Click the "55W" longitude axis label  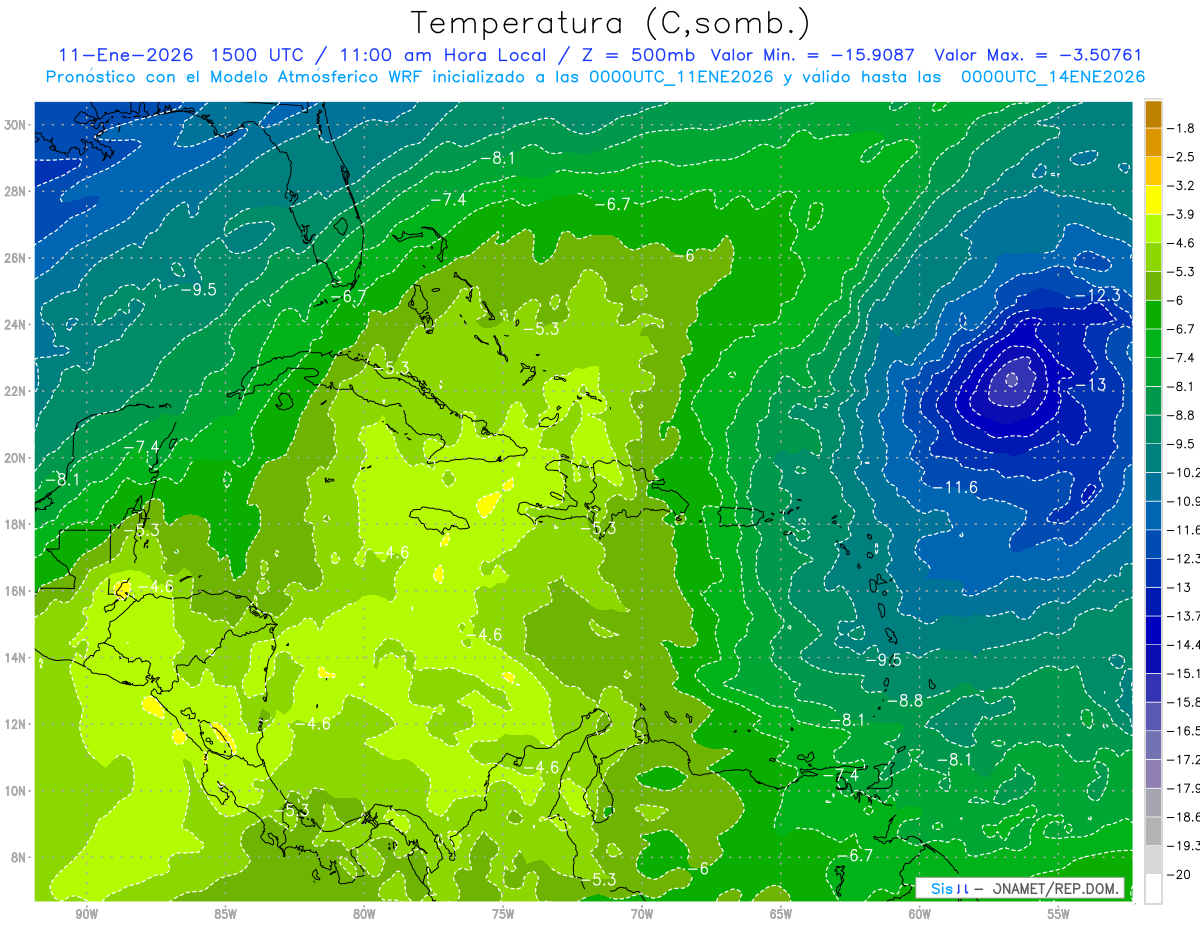[1059, 914]
